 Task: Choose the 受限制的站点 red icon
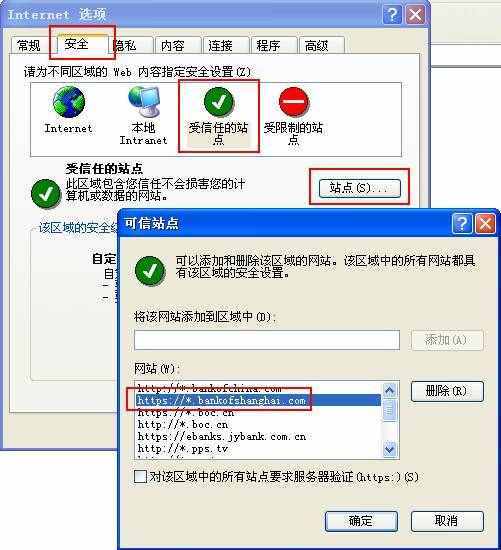(294, 102)
